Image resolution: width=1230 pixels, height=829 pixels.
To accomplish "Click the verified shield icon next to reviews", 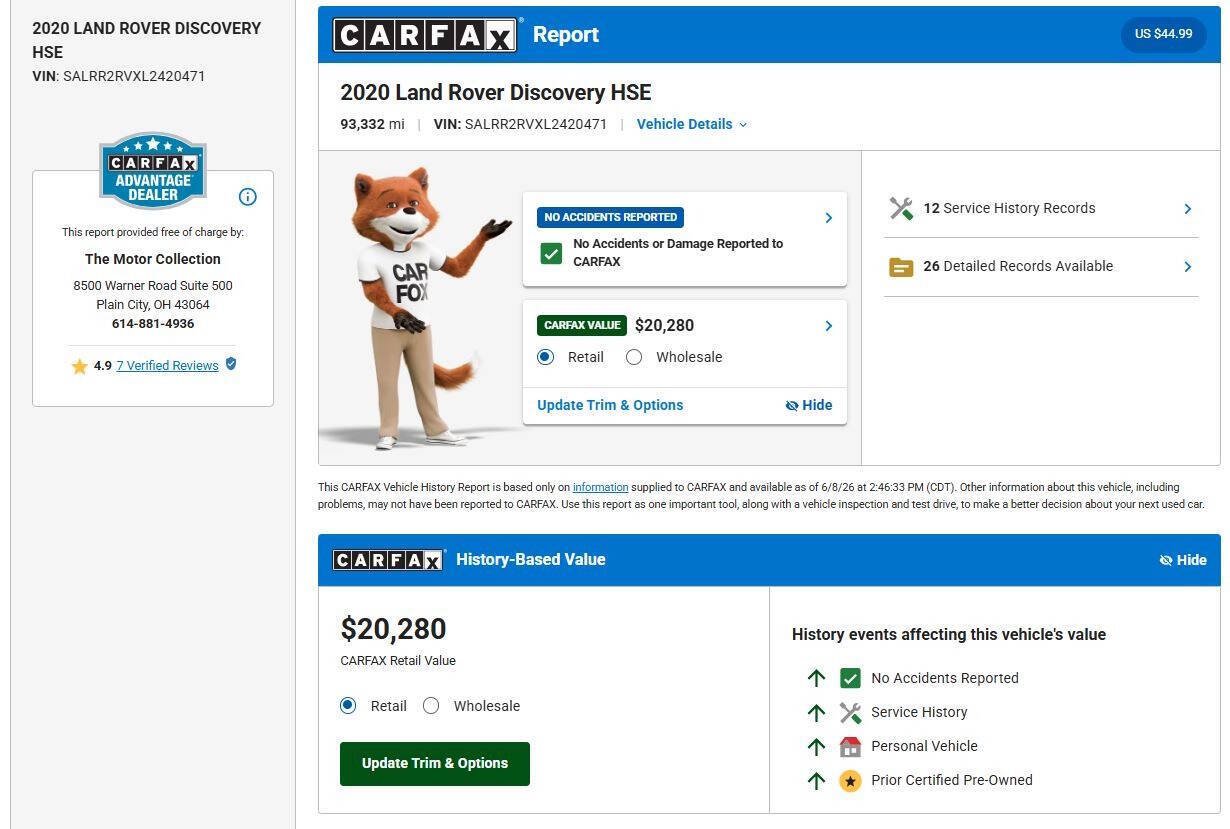I will pos(231,364).
